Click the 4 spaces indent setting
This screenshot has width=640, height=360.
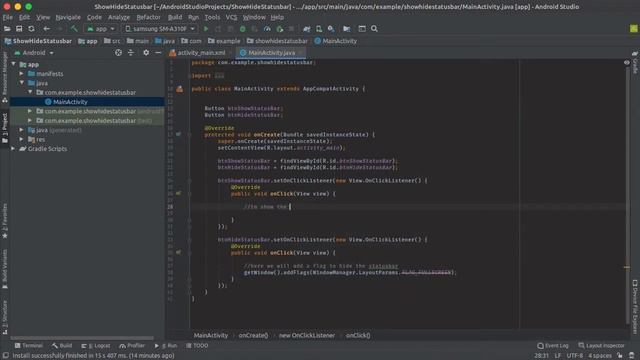[600, 356]
